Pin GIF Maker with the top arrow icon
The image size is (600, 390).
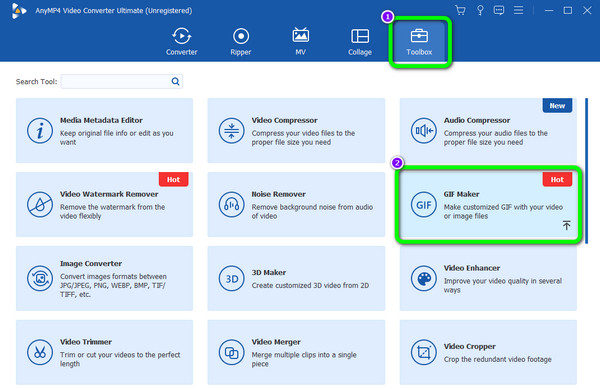566,225
